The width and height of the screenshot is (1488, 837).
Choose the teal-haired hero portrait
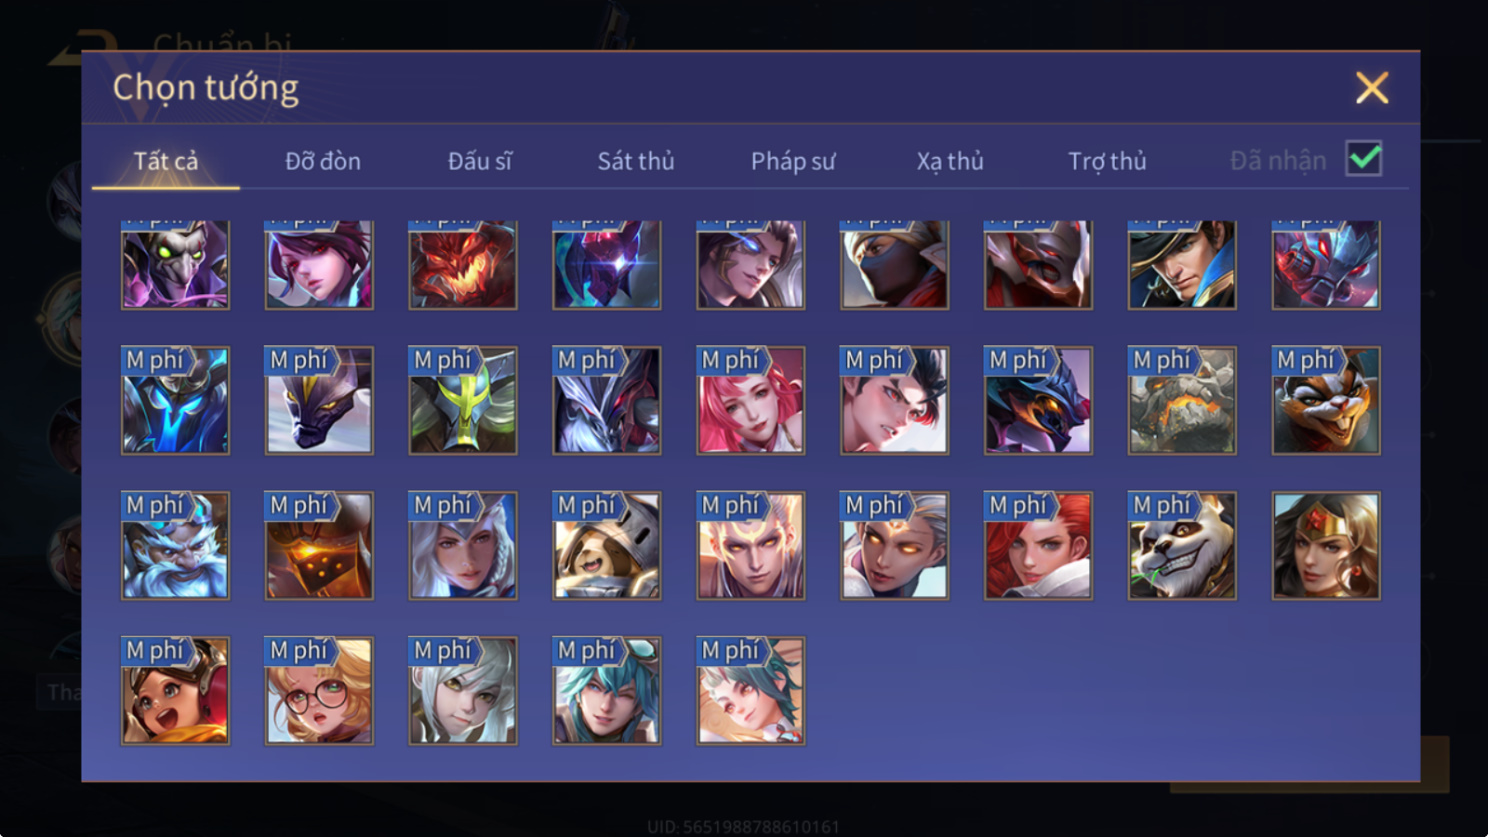tap(607, 691)
